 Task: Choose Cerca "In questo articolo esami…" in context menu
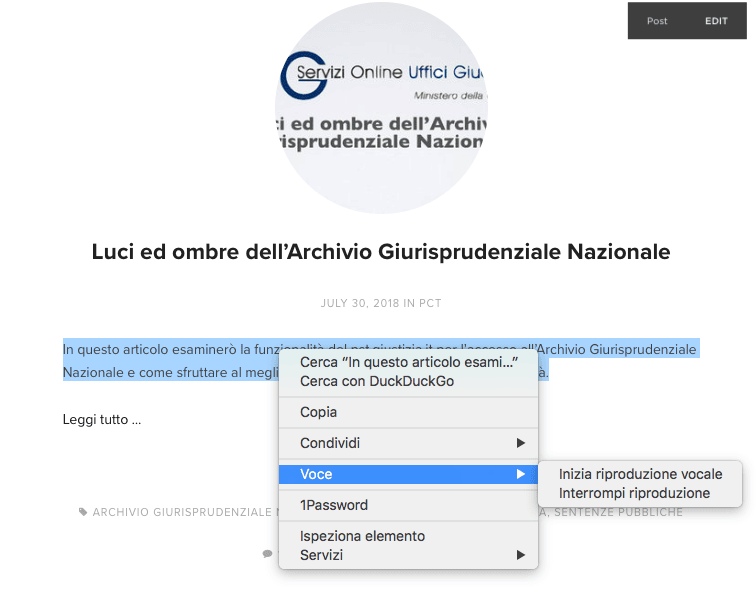click(x=408, y=363)
